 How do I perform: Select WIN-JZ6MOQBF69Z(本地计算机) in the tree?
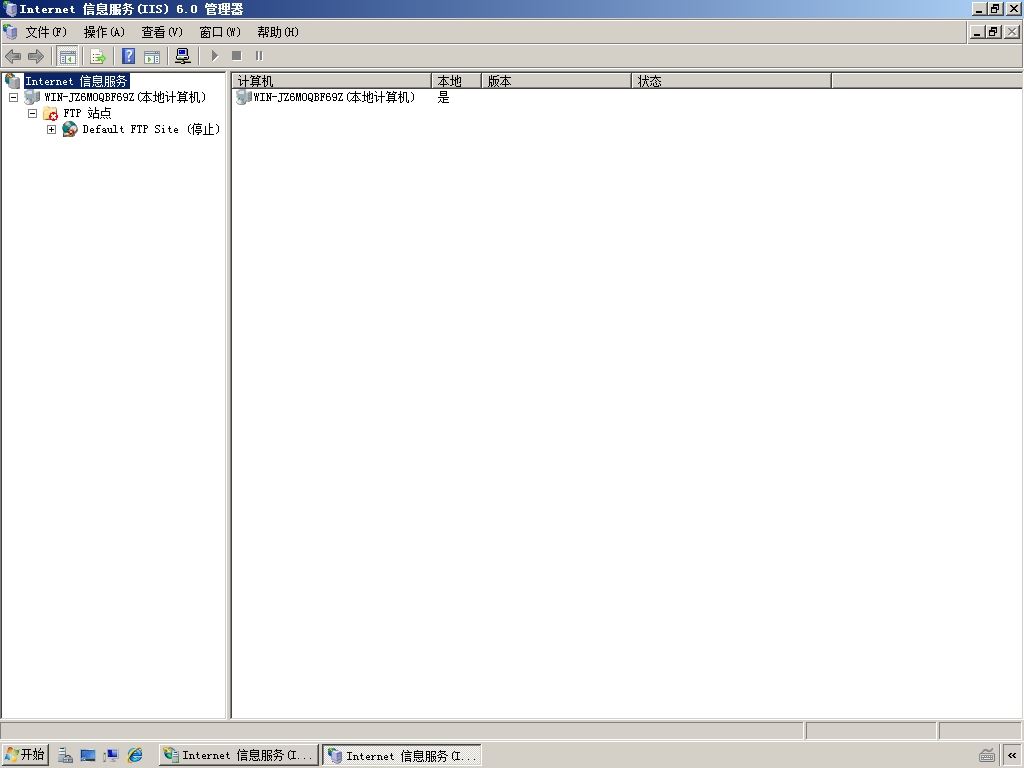pyautogui.click(x=125, y=97)
